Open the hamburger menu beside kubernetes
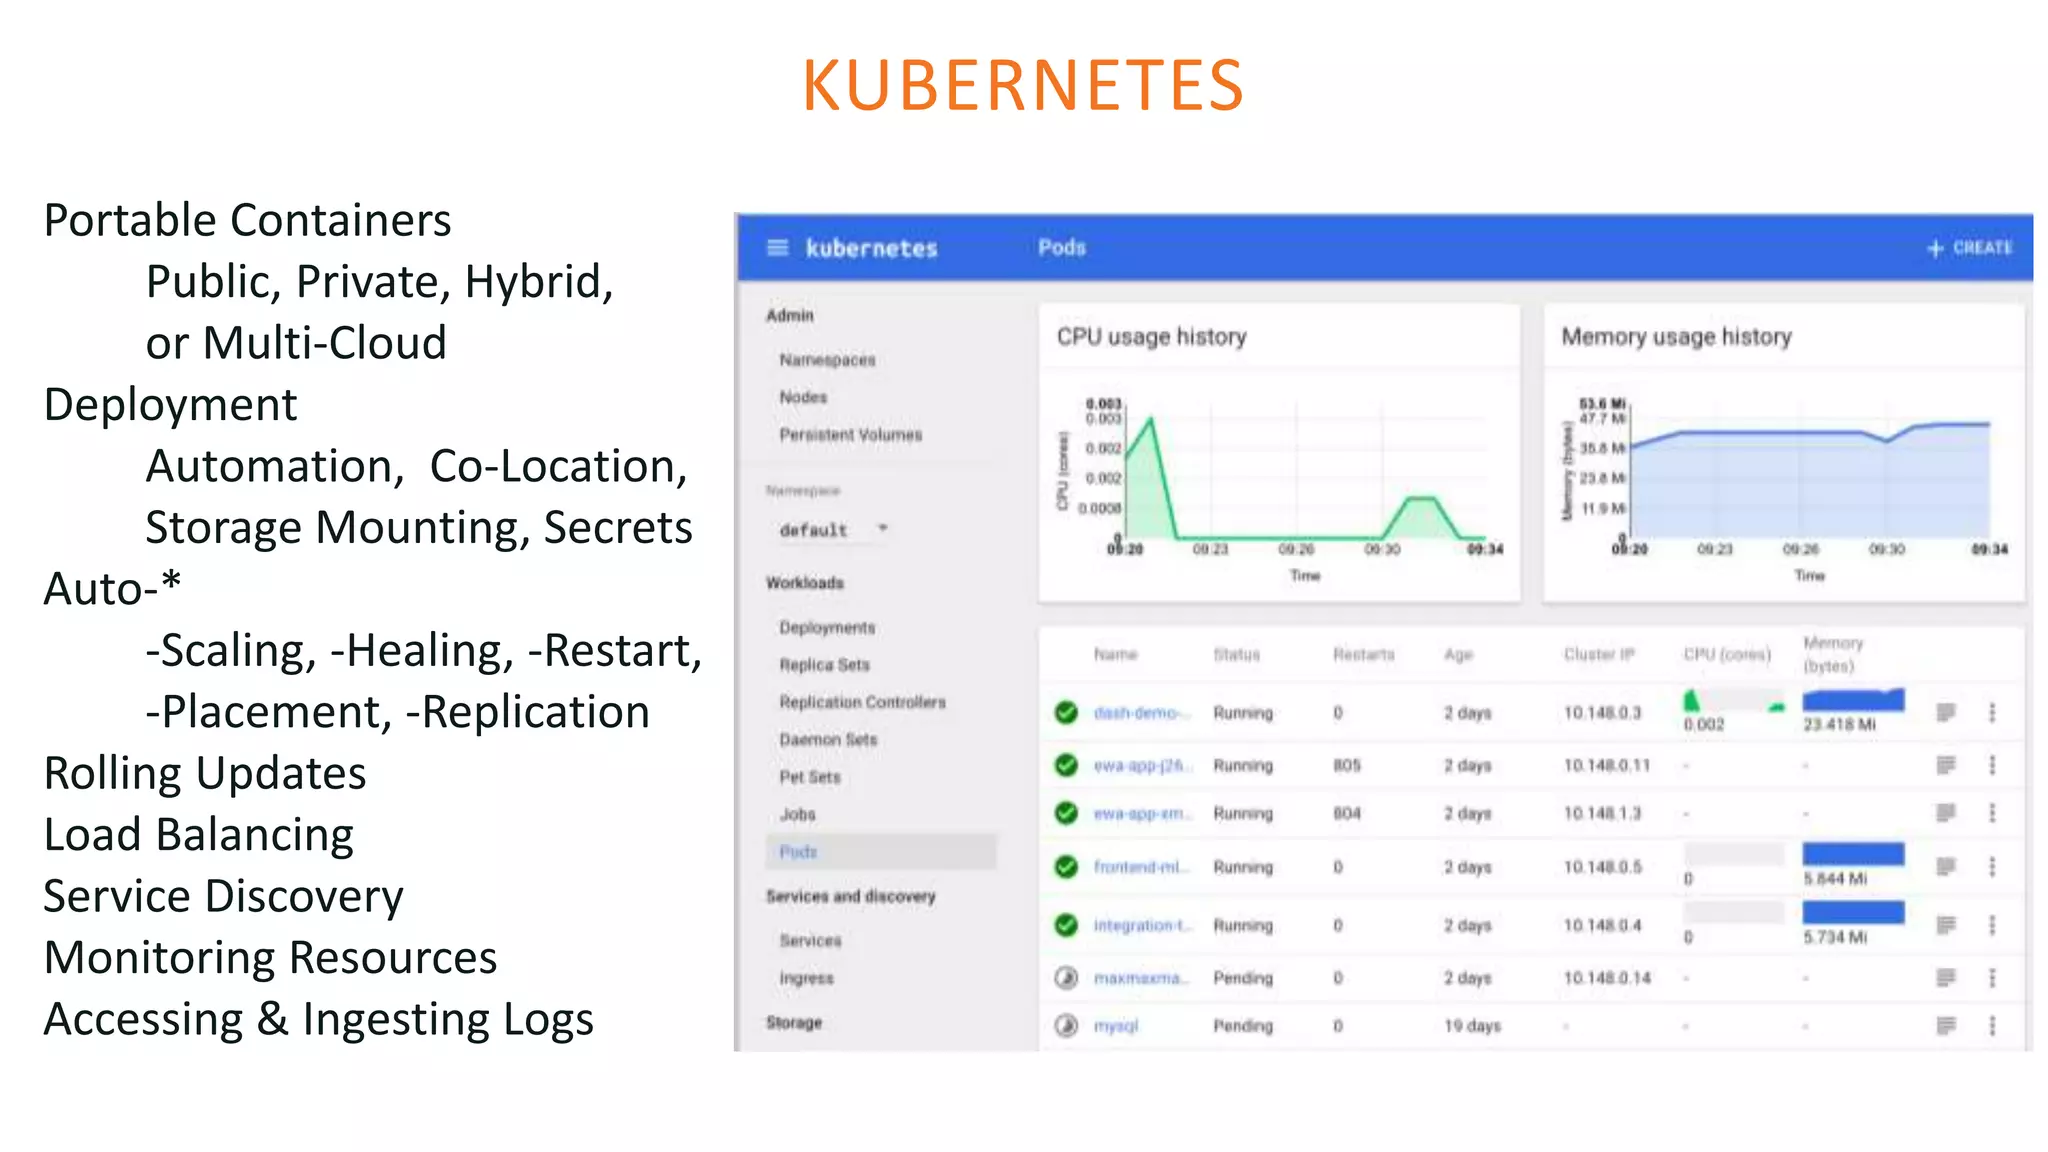Image resolution: width=2048 pixels, height=1152 pixels. (x=777, y=248)
